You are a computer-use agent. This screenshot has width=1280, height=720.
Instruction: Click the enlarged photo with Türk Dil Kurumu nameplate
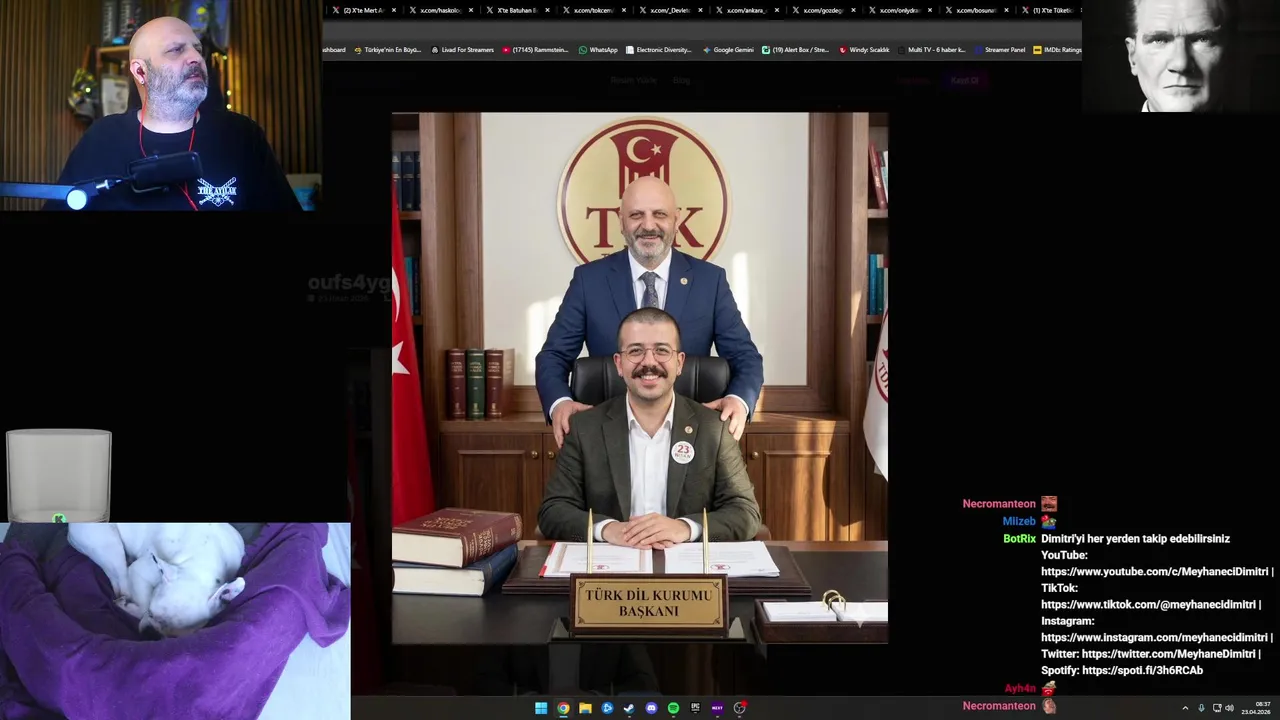click(640, 378)
